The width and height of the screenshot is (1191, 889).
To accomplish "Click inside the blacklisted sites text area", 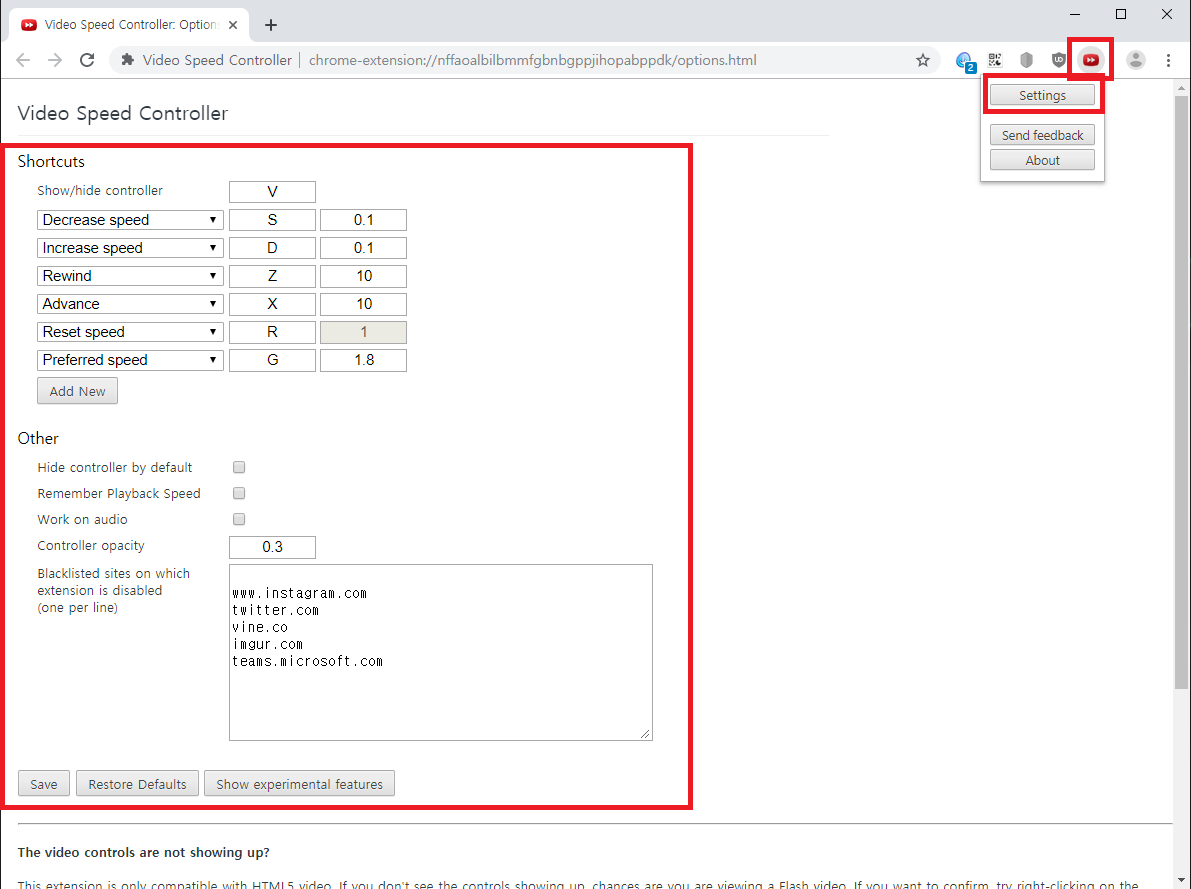I will coord(441,652).
